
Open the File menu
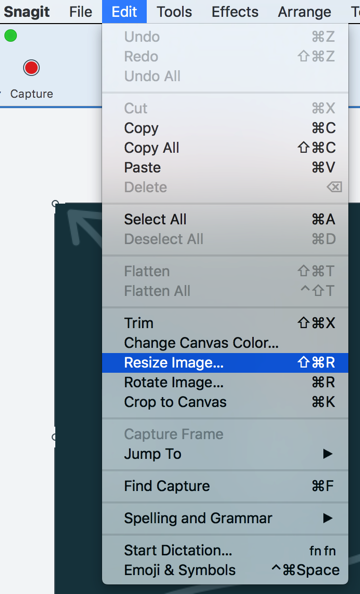coord(80,12)
